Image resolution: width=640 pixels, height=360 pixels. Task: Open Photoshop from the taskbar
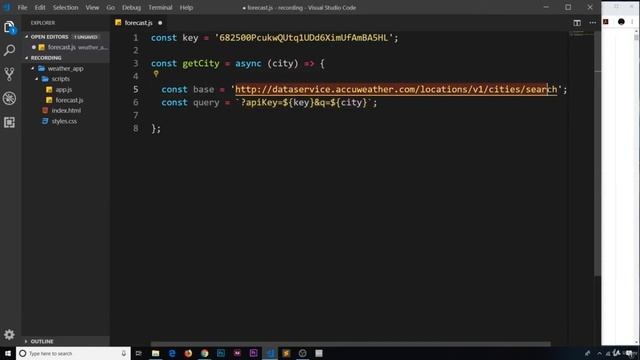221,353
